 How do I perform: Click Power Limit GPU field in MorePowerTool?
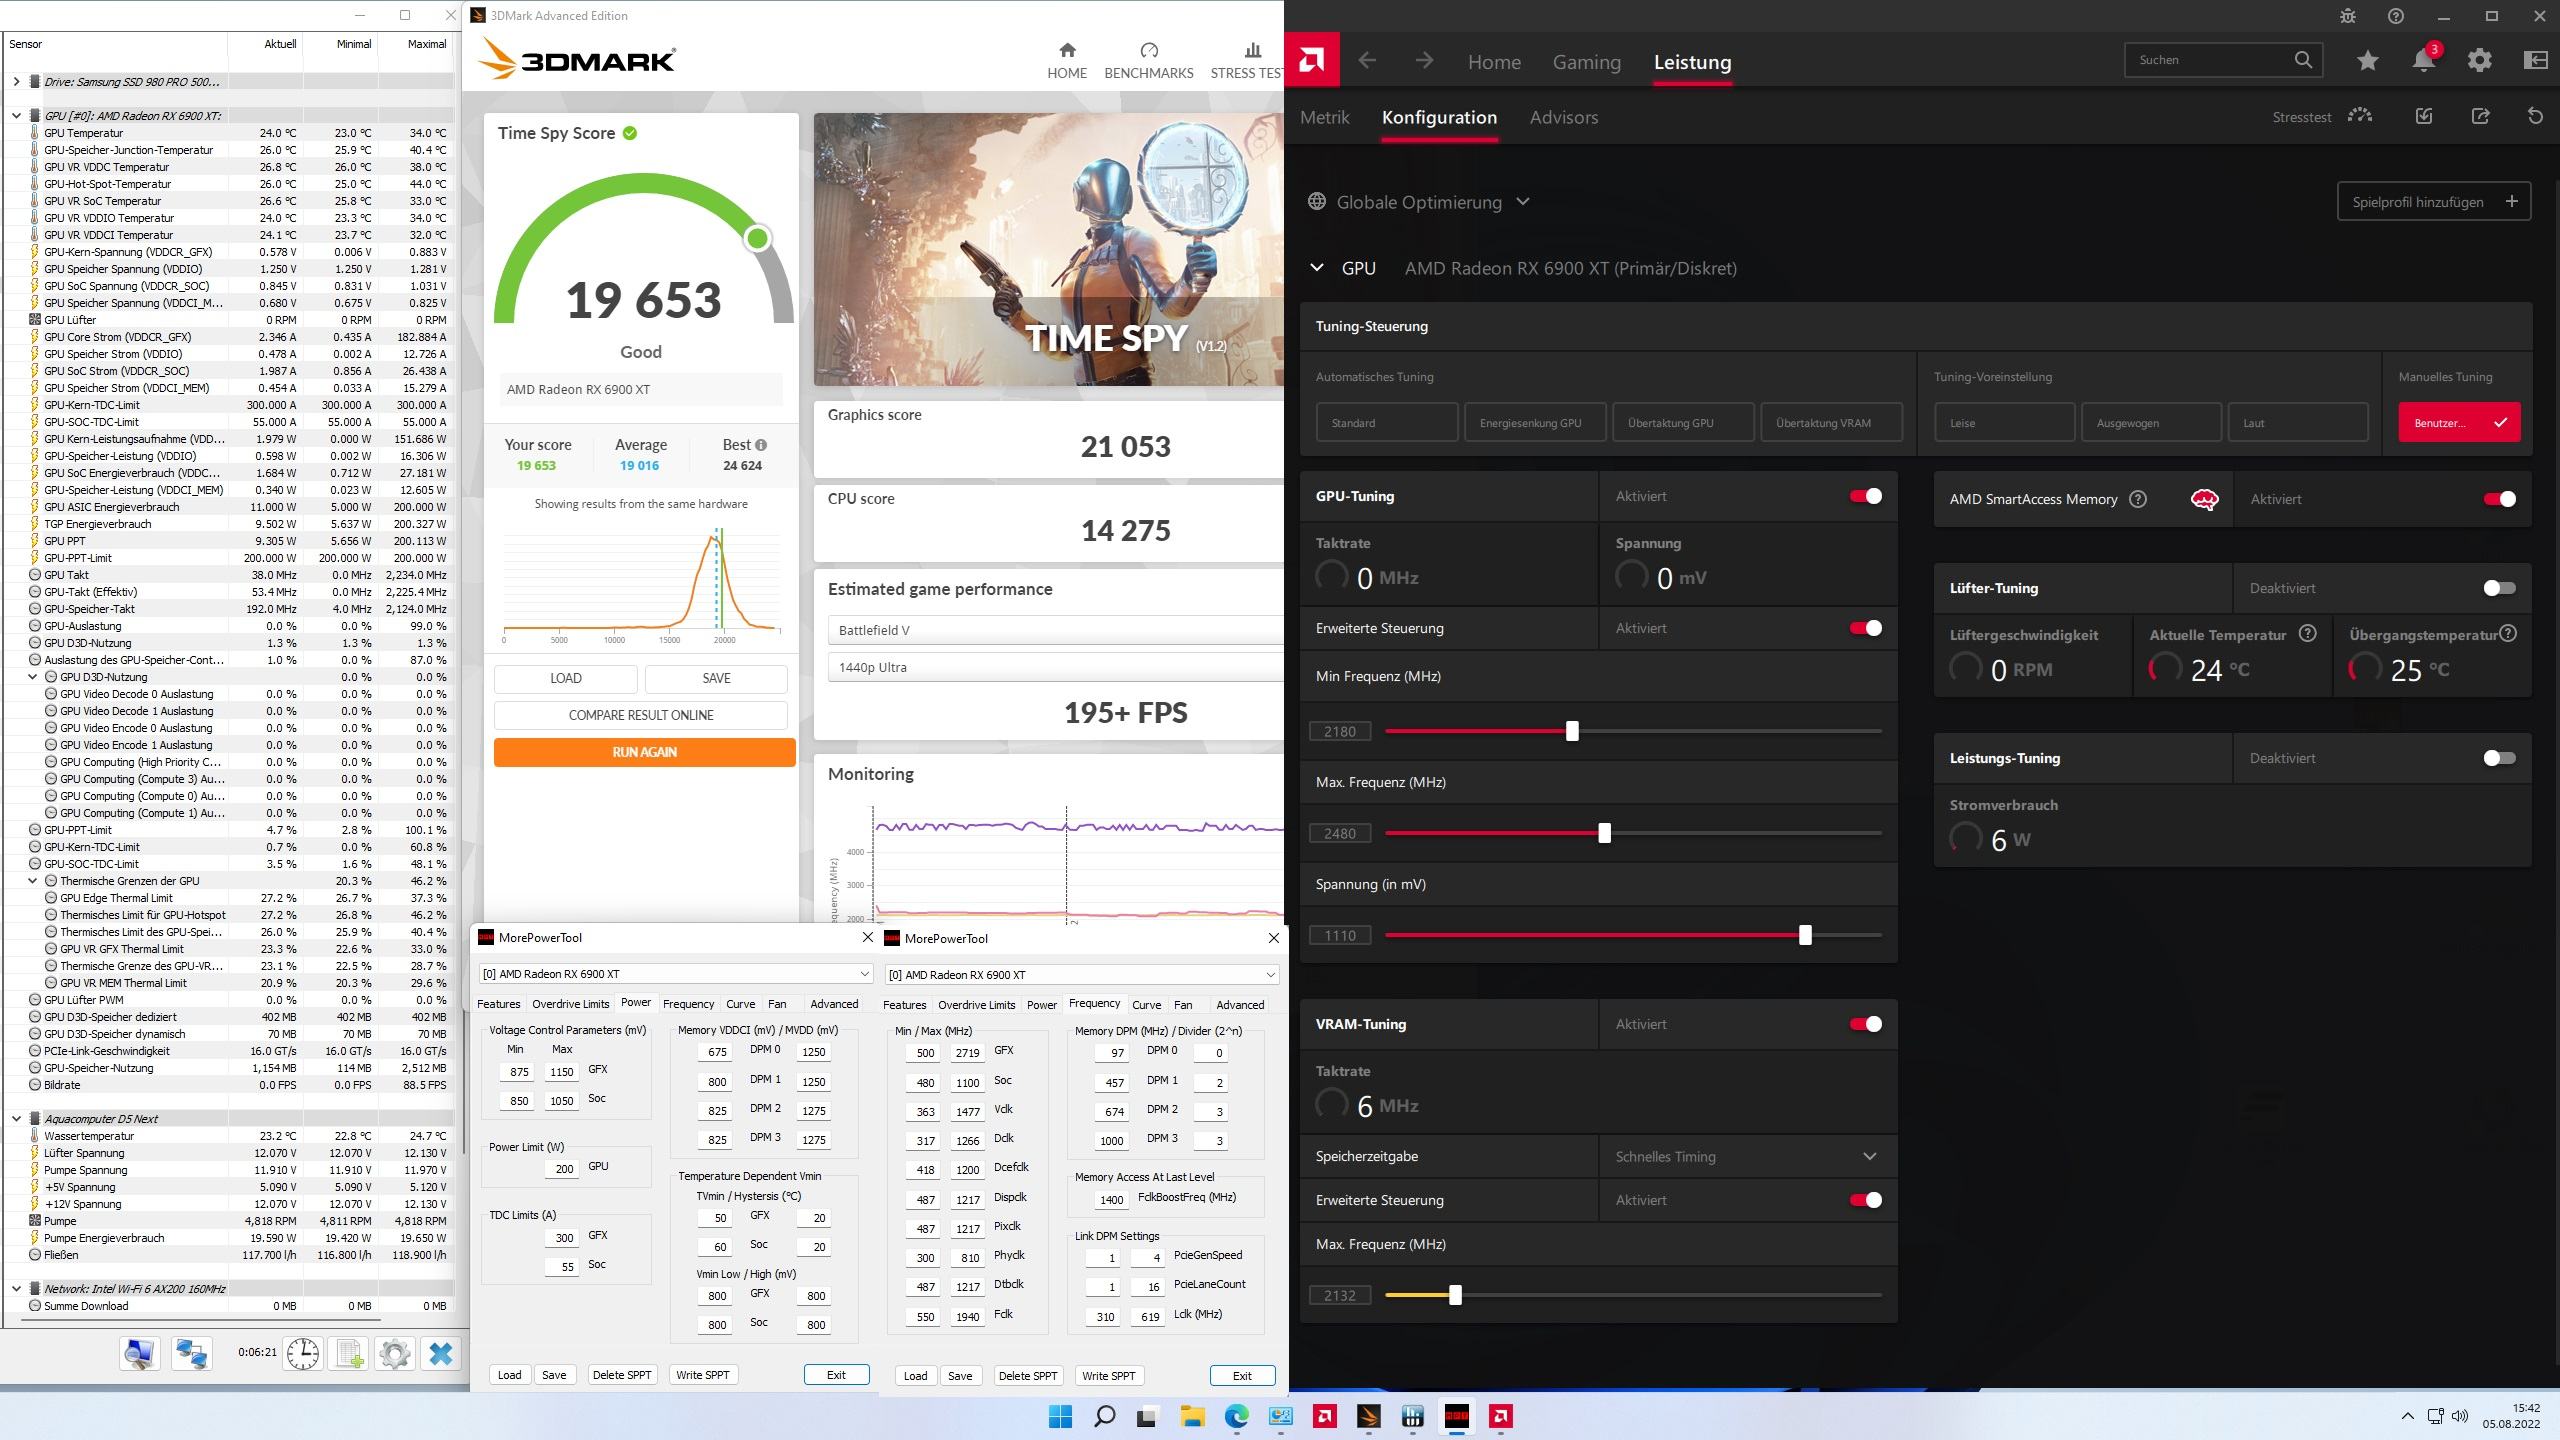coord(562,1168)
